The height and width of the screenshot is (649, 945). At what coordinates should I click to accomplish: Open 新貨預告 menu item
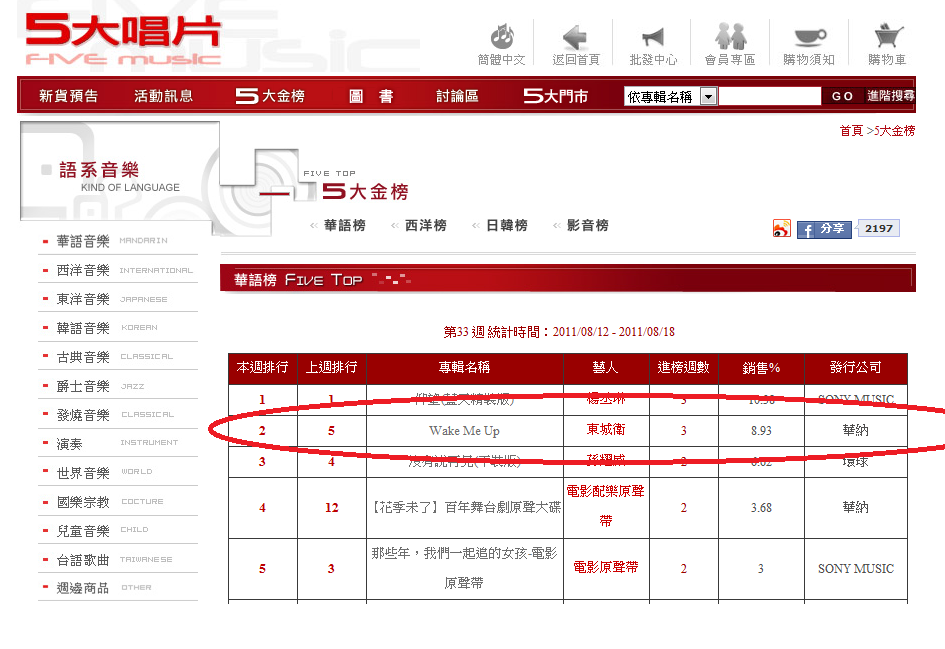click(69, 96)
